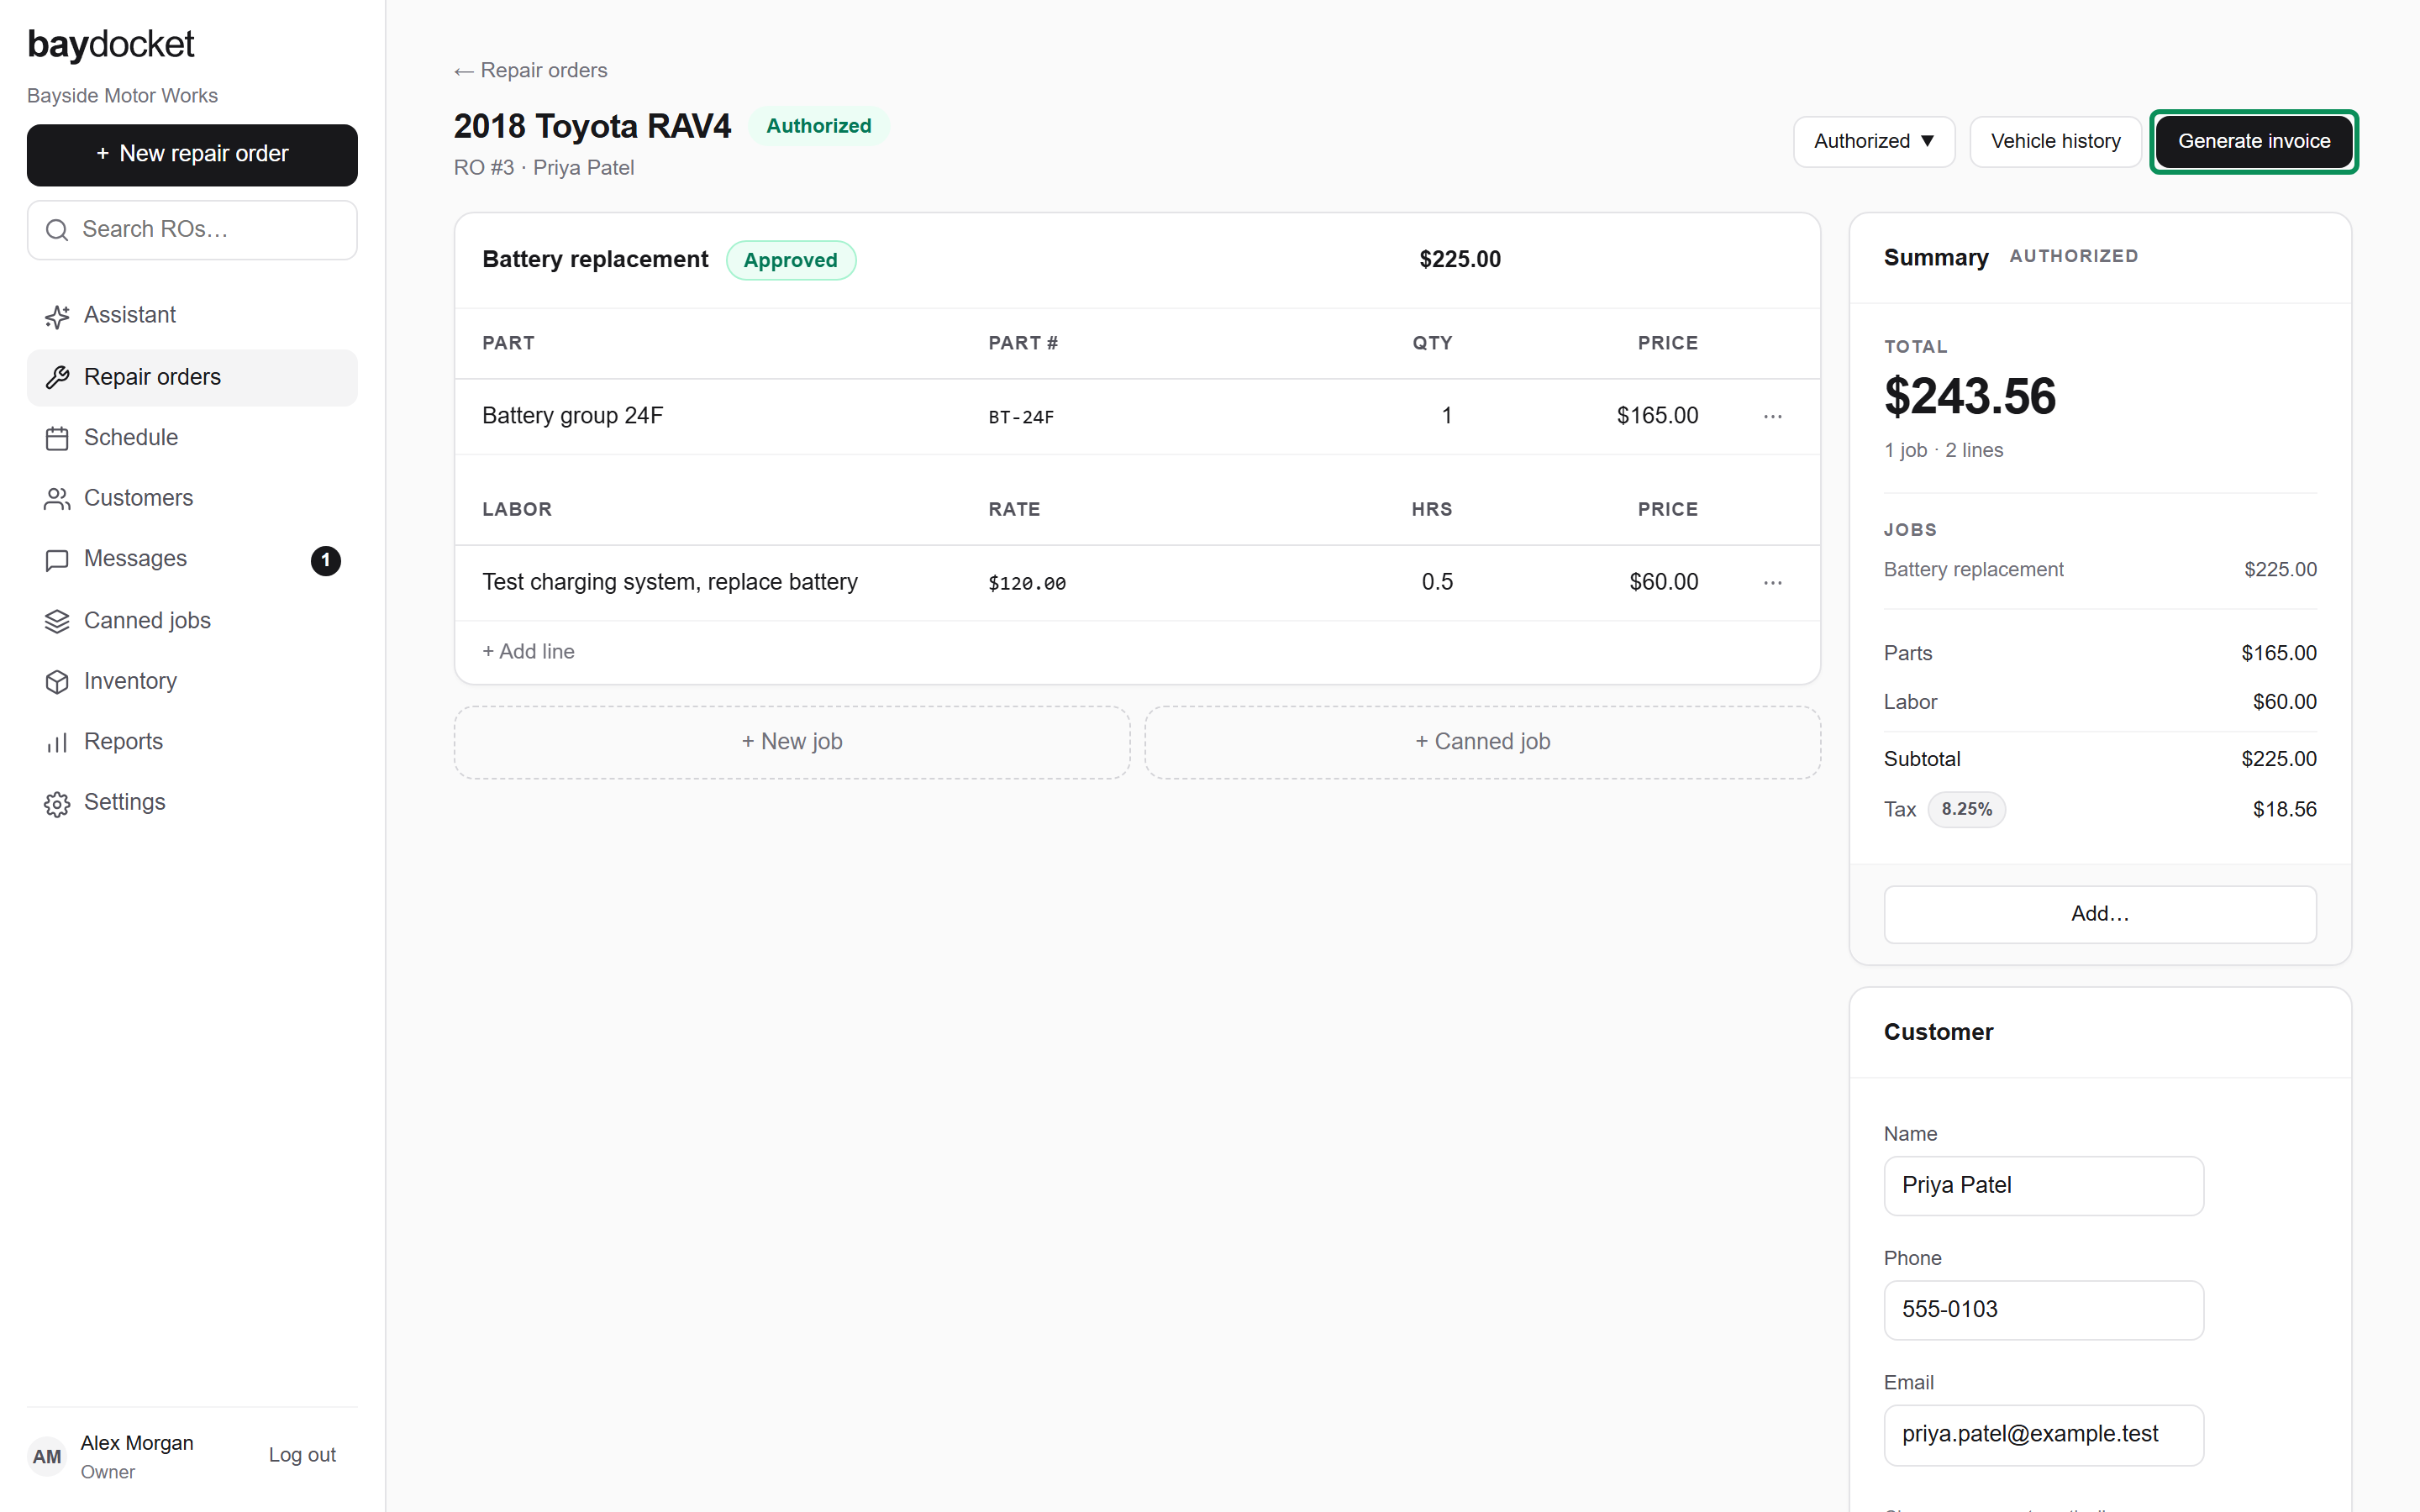Open Messages section
The width and height of the screenshot is (2420, 1512).
(192, 559)
